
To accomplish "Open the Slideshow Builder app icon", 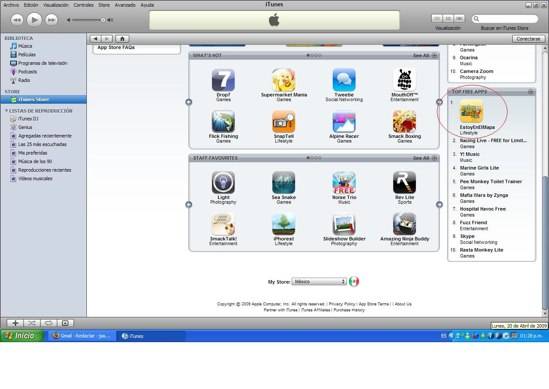I will click(x=344, y=224).
